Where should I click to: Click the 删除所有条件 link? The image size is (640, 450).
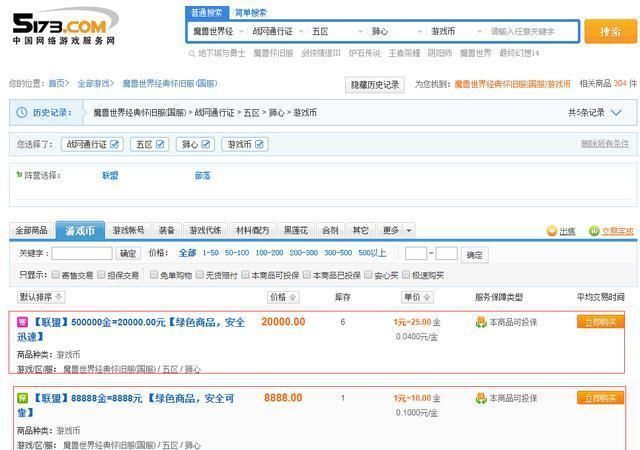pos(605,144)
